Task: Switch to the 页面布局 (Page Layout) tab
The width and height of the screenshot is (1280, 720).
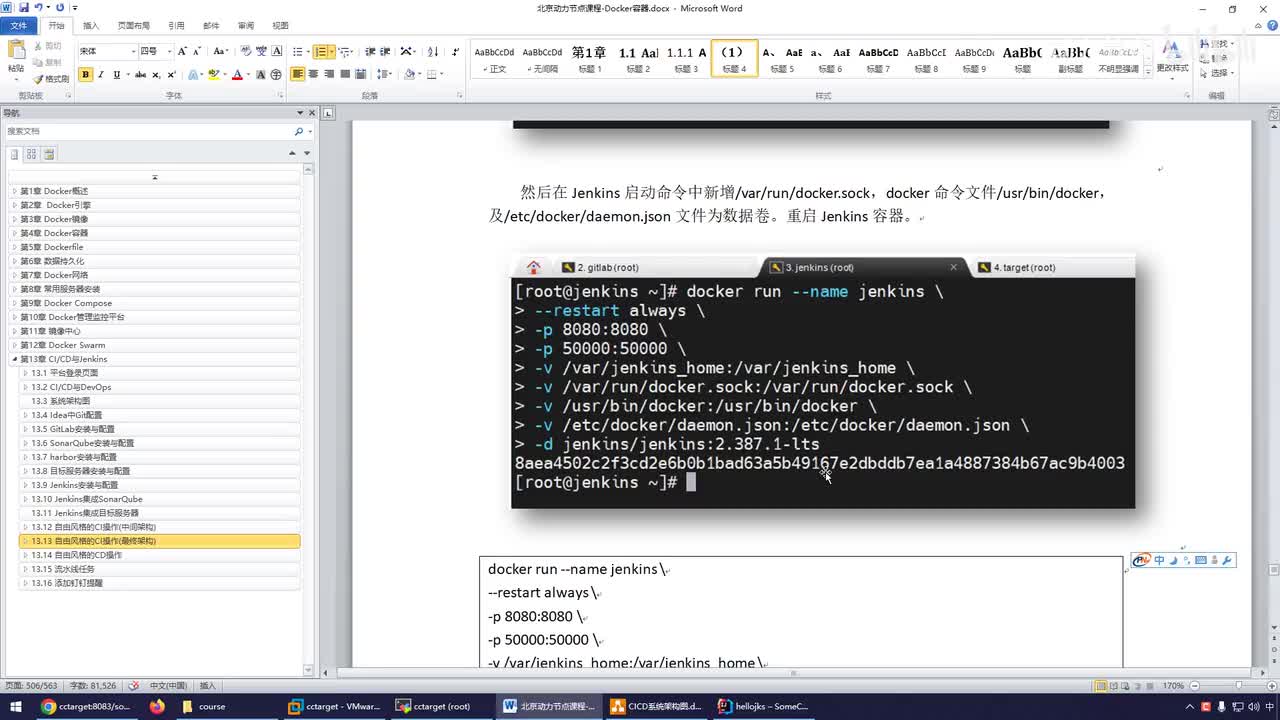Action: pyautogui.click(x=133, y=26)
